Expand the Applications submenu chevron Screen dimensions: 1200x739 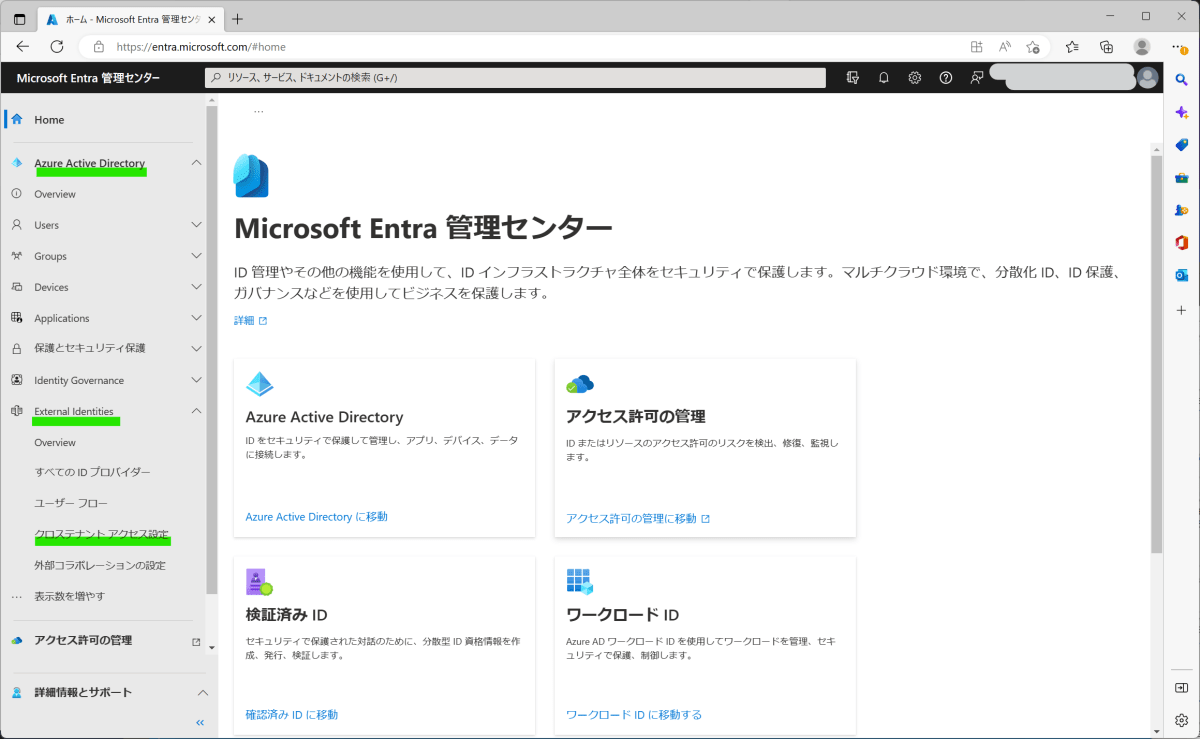[196, 318]
